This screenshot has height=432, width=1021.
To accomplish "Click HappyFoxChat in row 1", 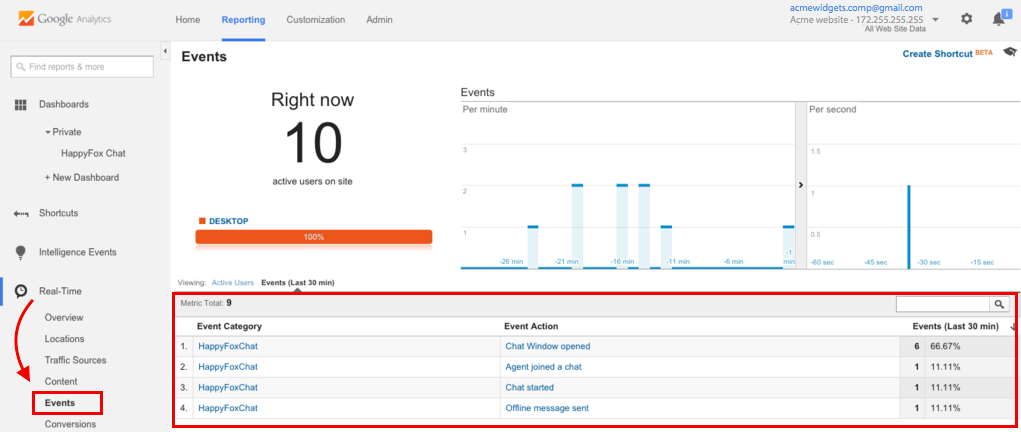I will click(228, 347).
